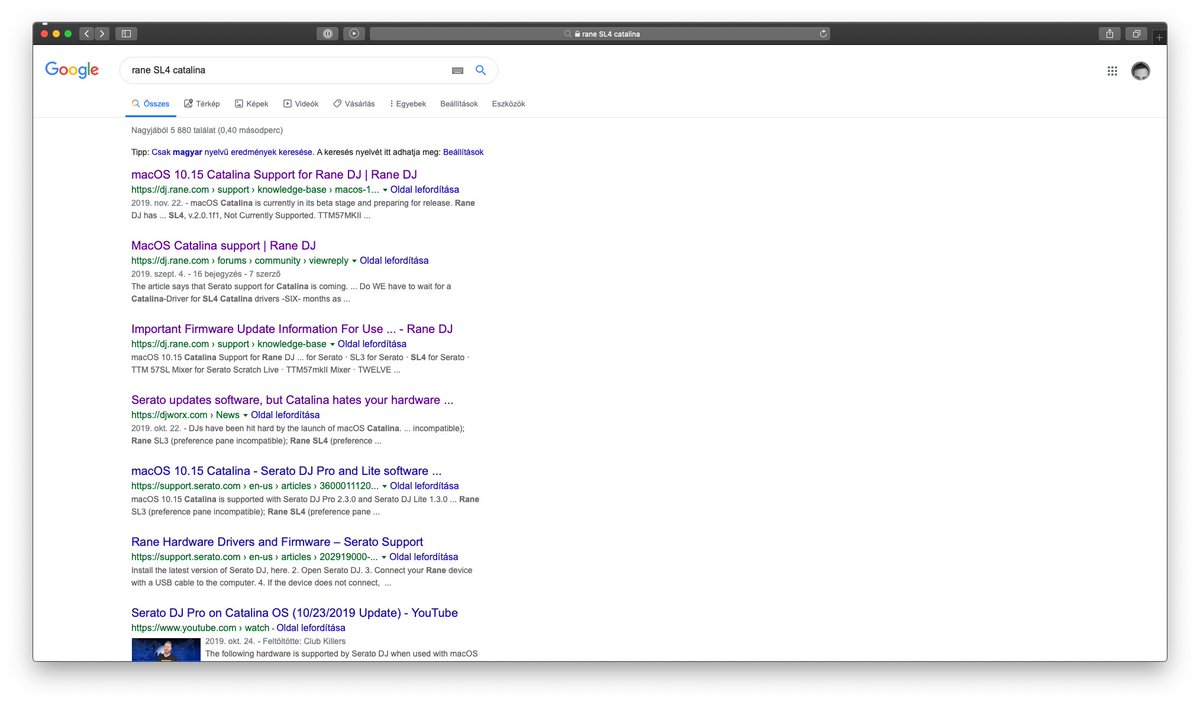
Task: Go back with Safari back arrow
Action: tap(86, 33)
